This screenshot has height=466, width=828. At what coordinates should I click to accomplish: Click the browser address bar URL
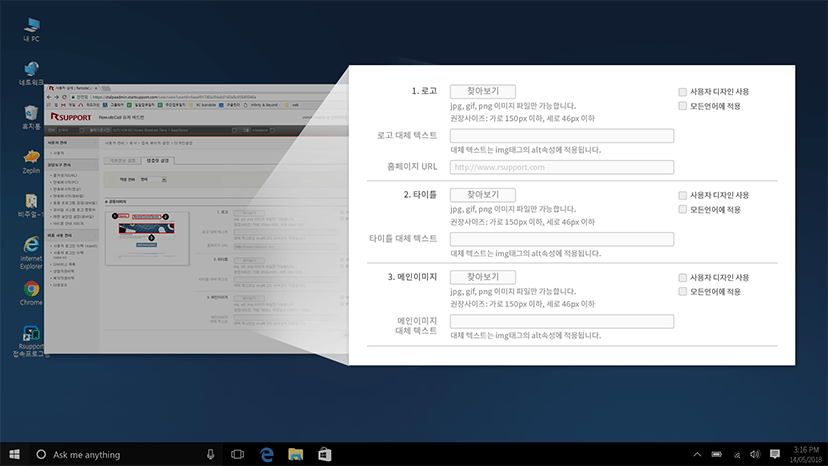point(174,97)
